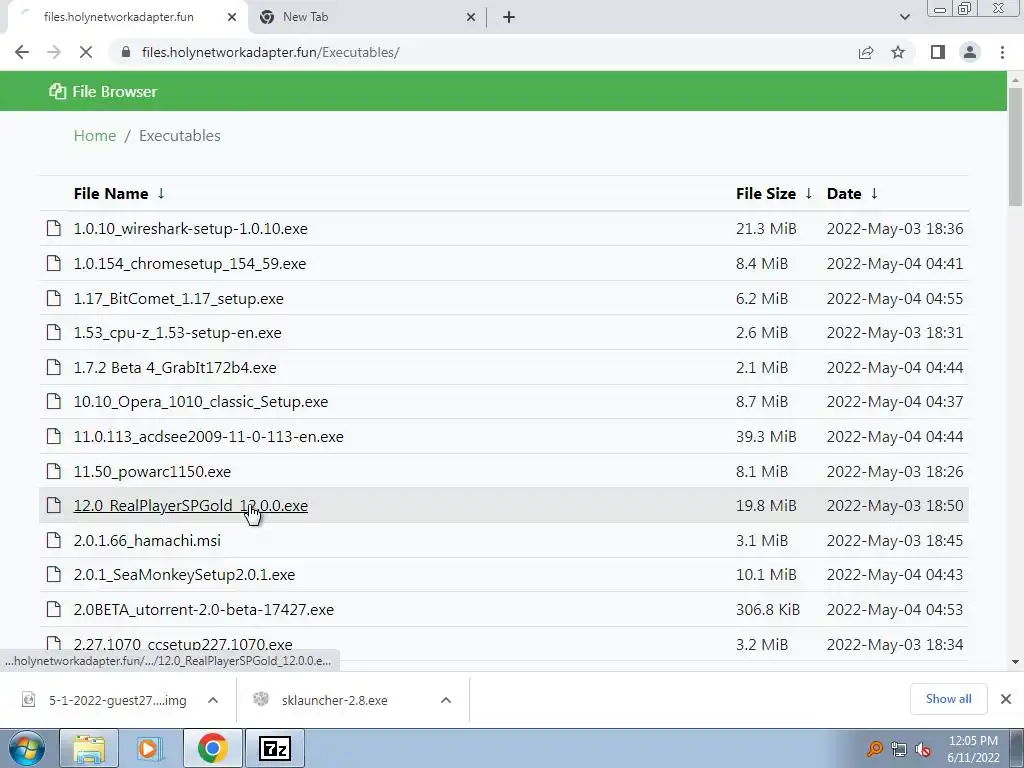Click Show all downloads button
Viewport: 1024px width, 768px height.
[x=948, y=699]
